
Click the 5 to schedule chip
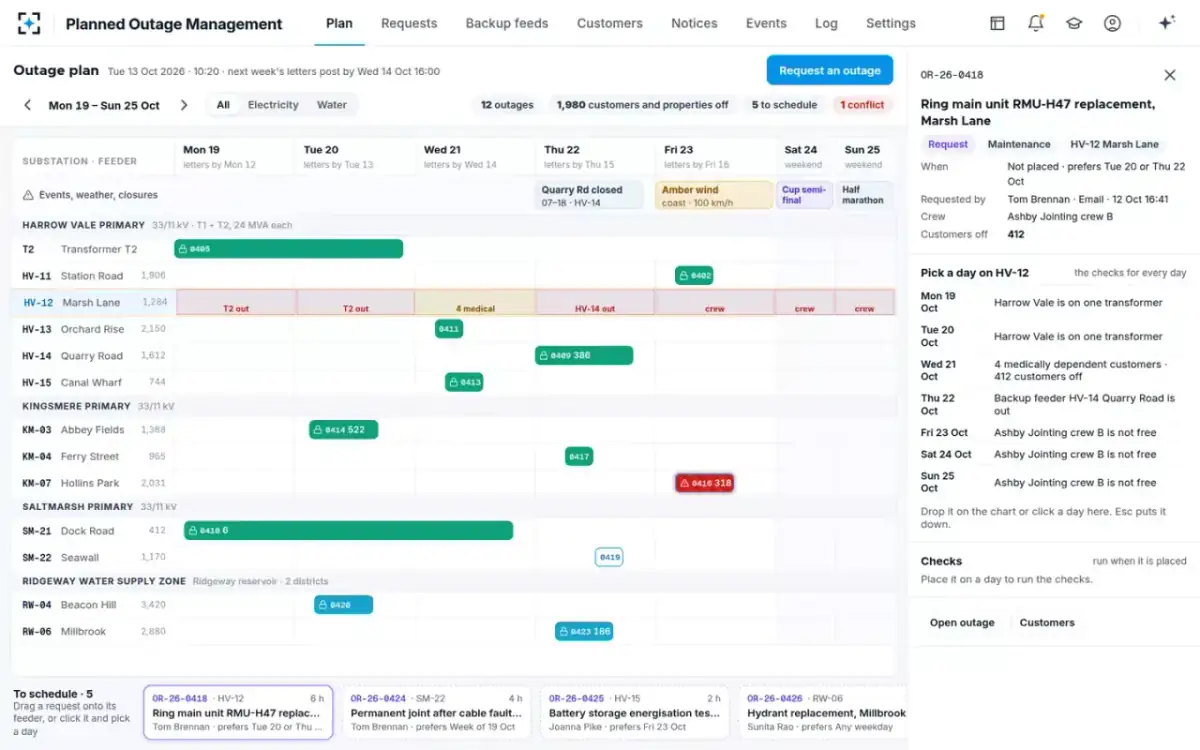(x=785, y=105)
